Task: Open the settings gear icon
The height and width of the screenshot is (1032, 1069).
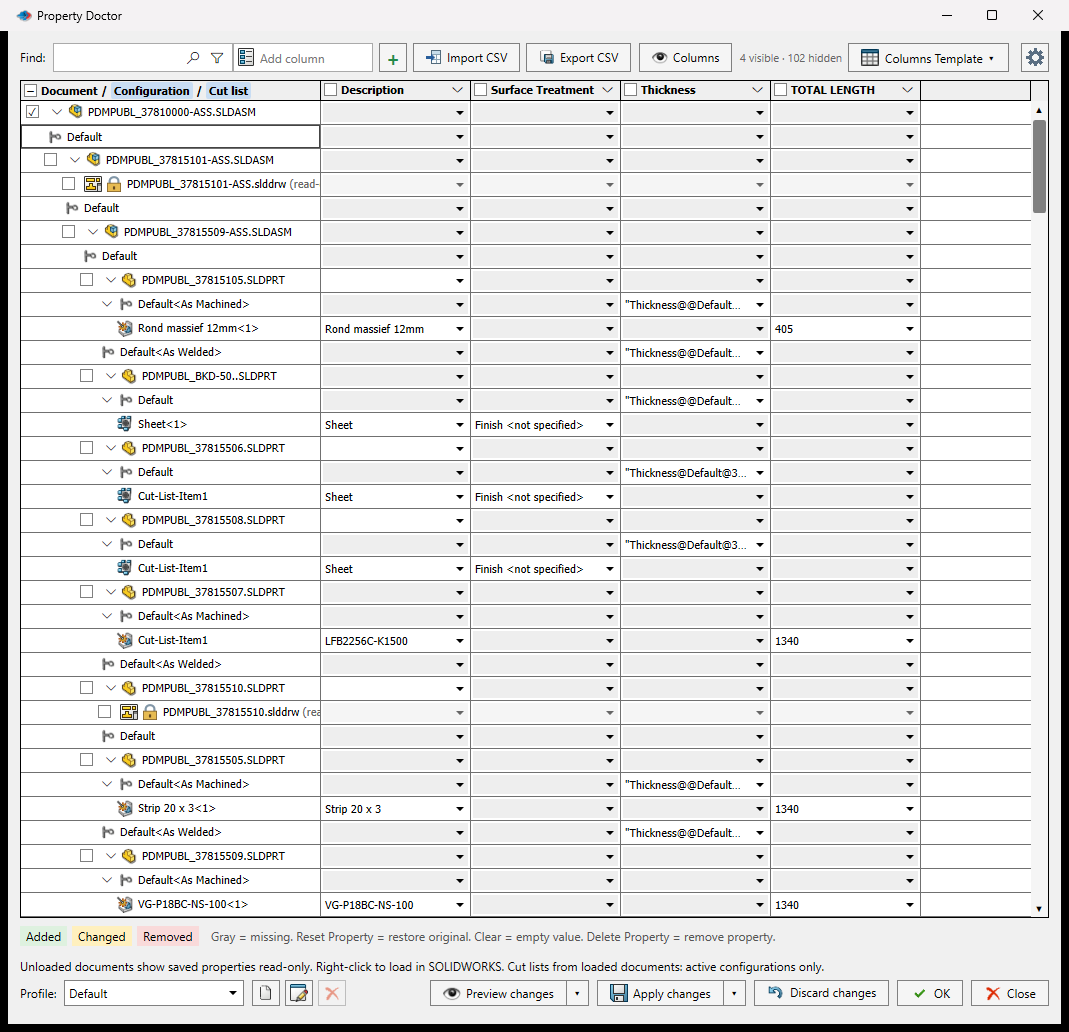Action: tap(1035, 58)
